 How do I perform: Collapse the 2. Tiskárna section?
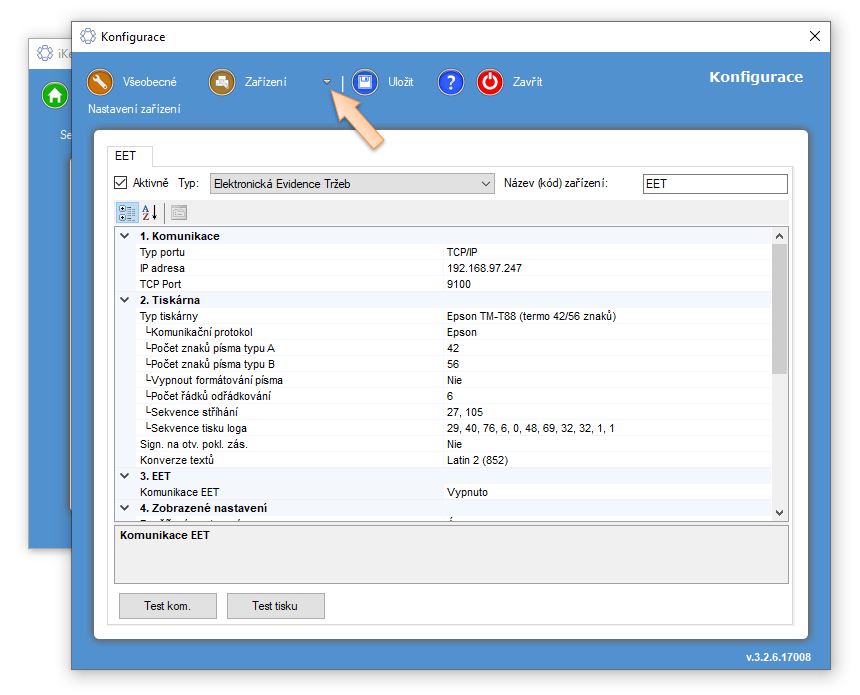pos(125,300)
